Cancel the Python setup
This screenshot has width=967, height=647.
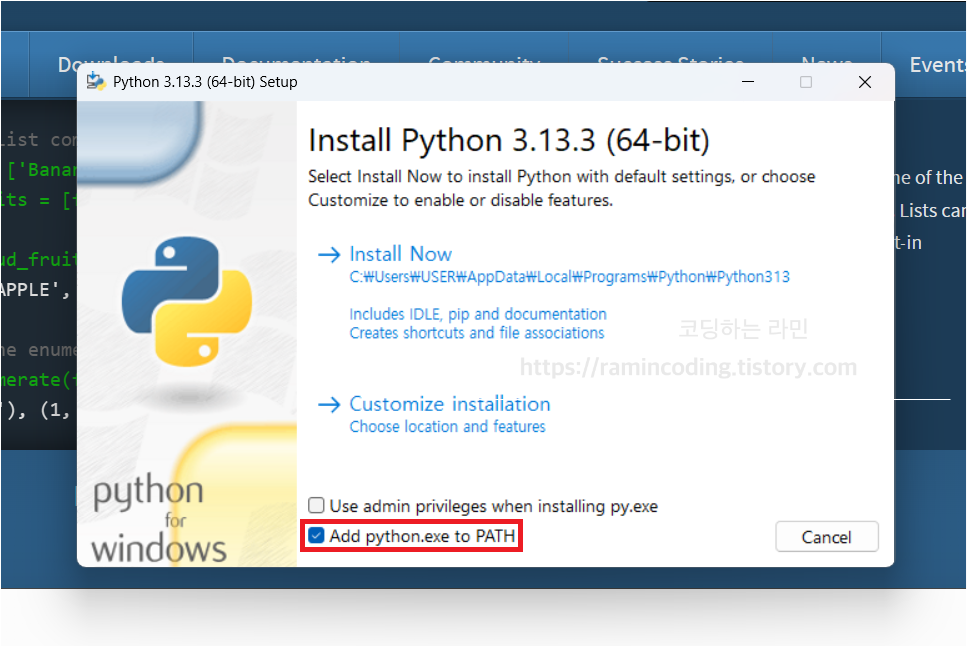(x=826, y=537)
